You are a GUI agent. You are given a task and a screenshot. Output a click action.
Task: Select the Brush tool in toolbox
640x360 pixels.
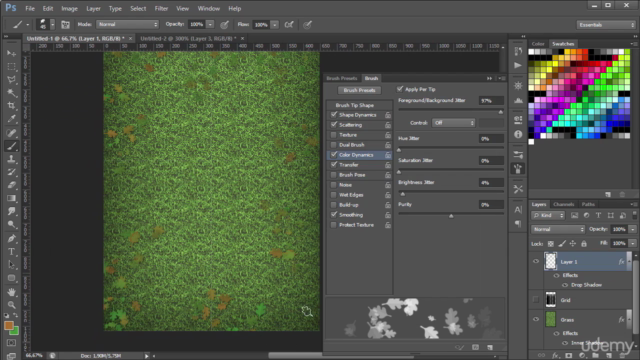pyautogui.click(x=11, y=146)
